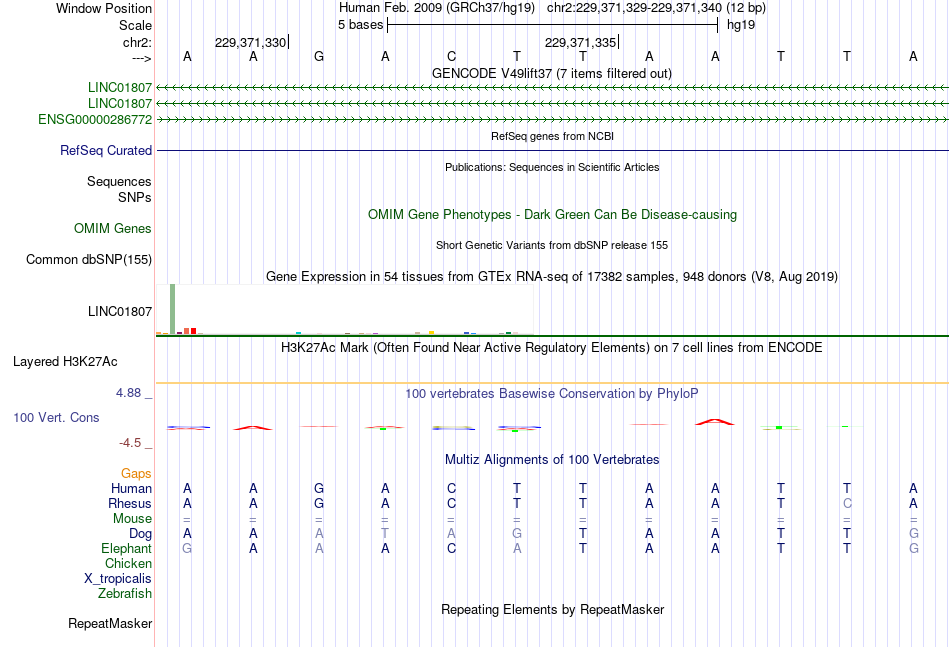Click the OMIM Genes label

[113, 228]
